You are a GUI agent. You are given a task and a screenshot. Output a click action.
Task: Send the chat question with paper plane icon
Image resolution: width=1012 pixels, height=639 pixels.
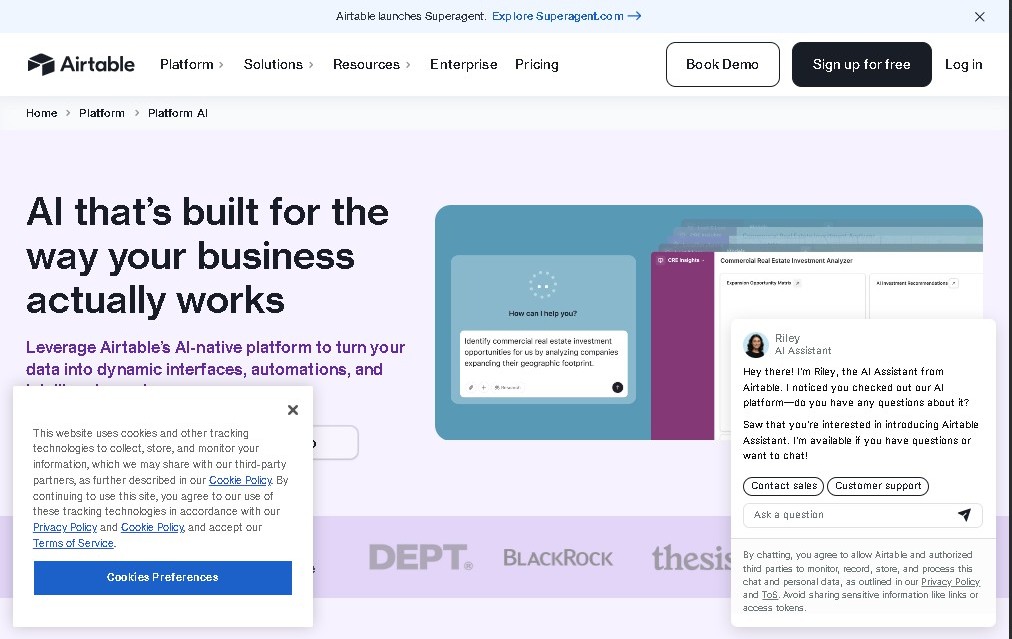point(964,514)
